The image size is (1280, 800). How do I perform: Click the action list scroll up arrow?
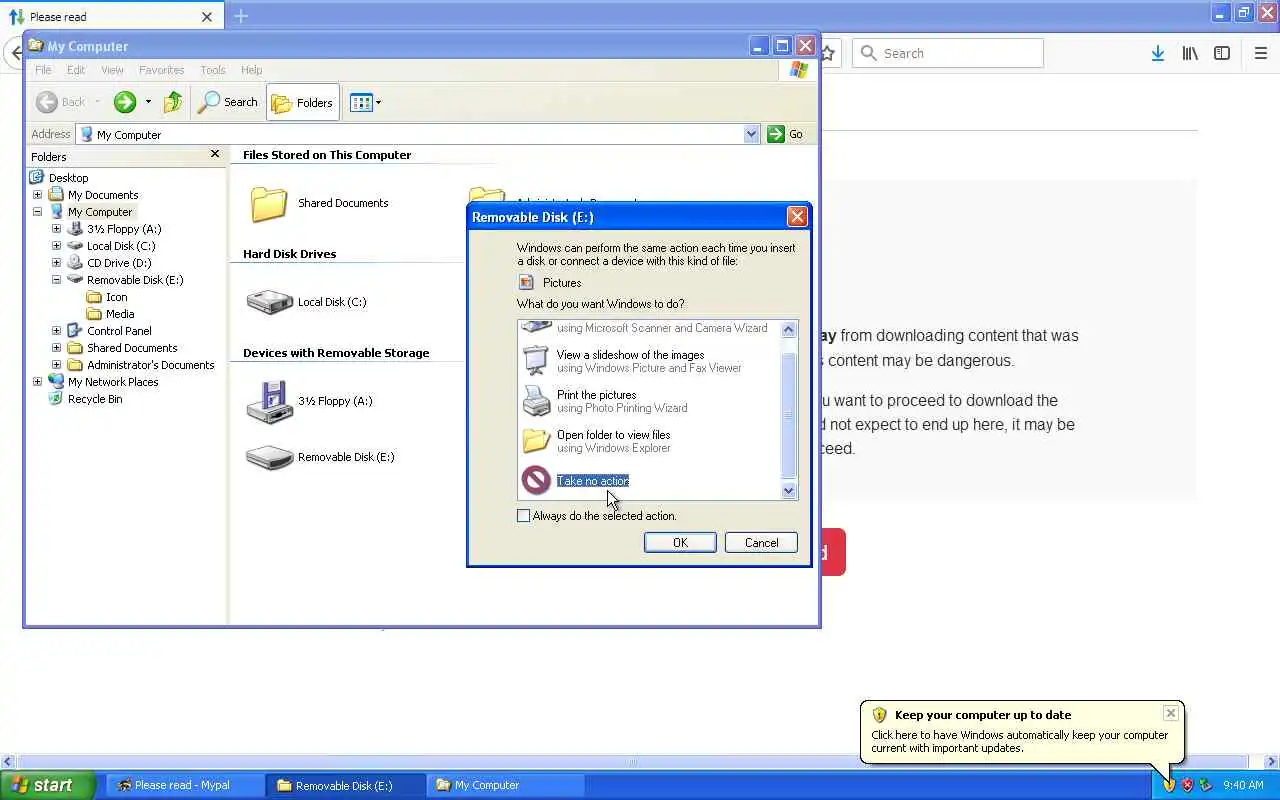[x=788, y=330]
